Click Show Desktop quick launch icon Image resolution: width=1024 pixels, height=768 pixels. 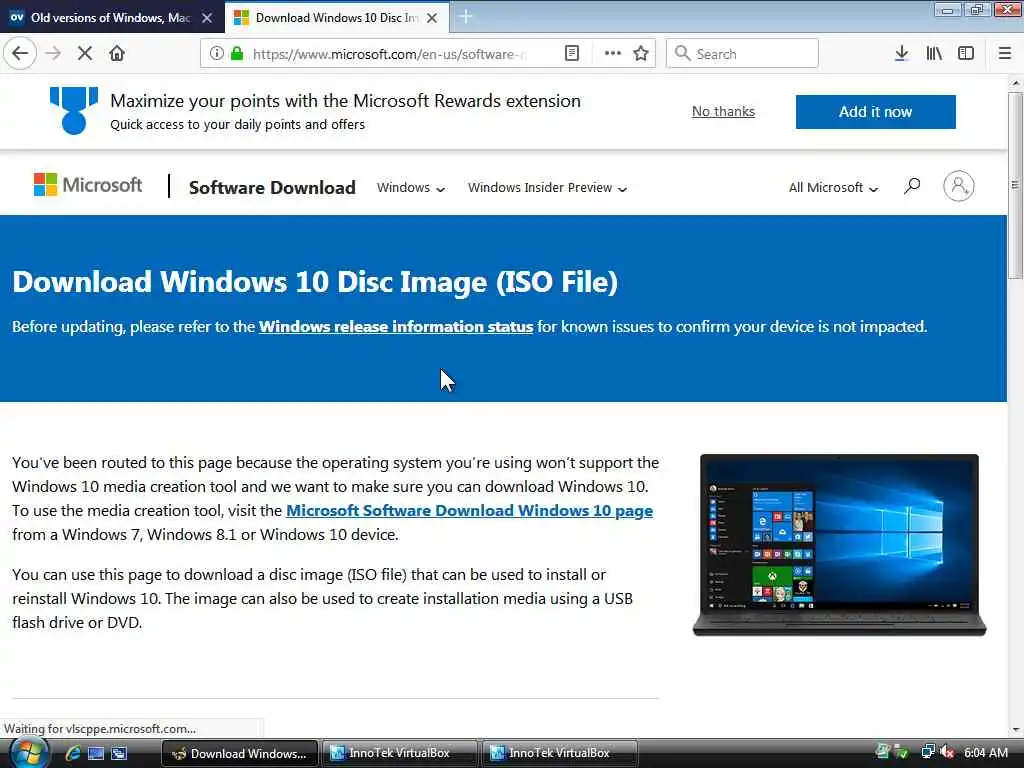click(96, 754)
